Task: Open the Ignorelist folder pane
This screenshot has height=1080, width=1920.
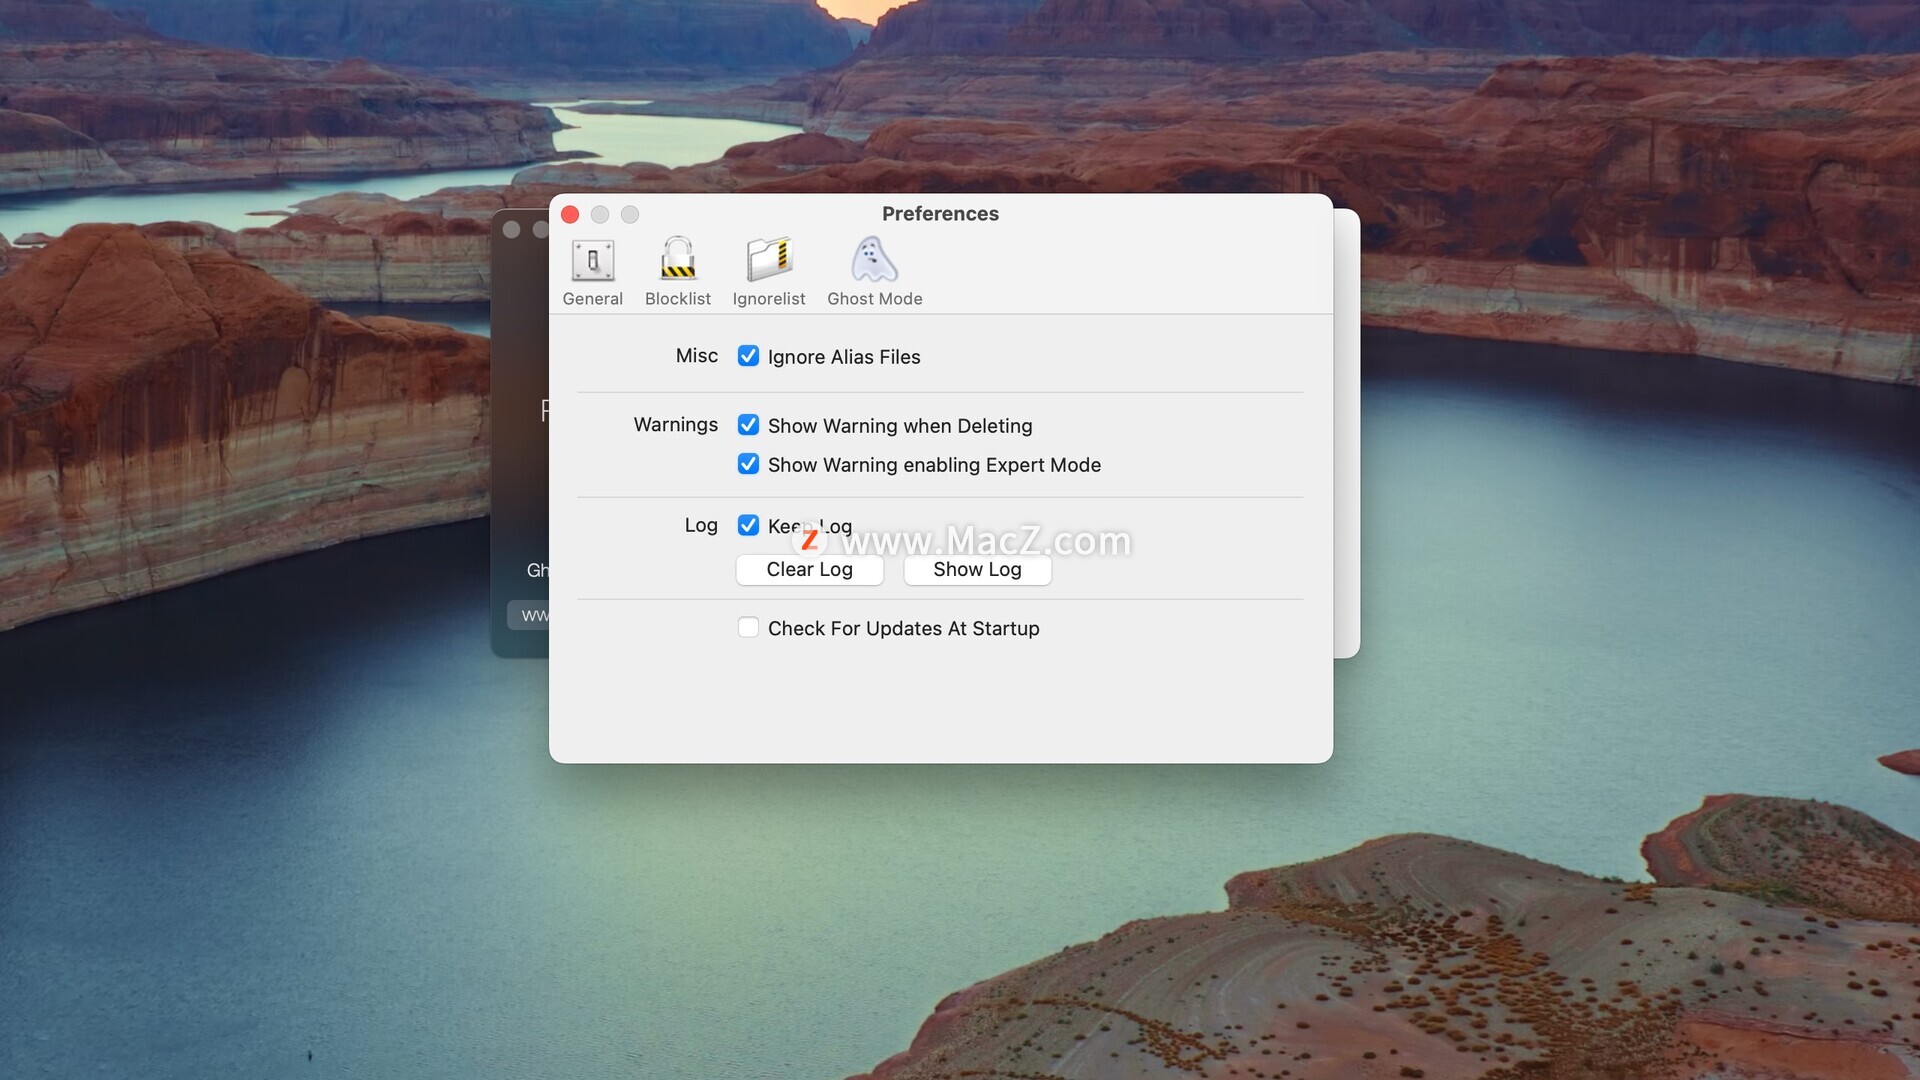Action: click(768, 272)
